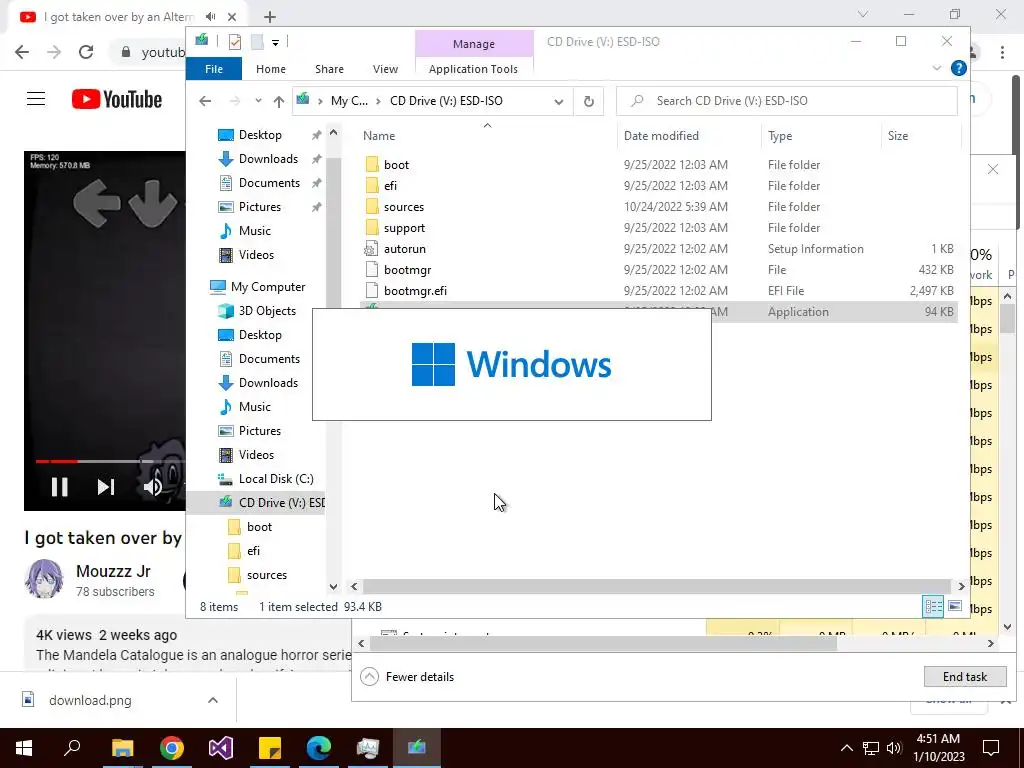Expand the ribbon chevron
The image size is (1024, 768).
point(936,68)
